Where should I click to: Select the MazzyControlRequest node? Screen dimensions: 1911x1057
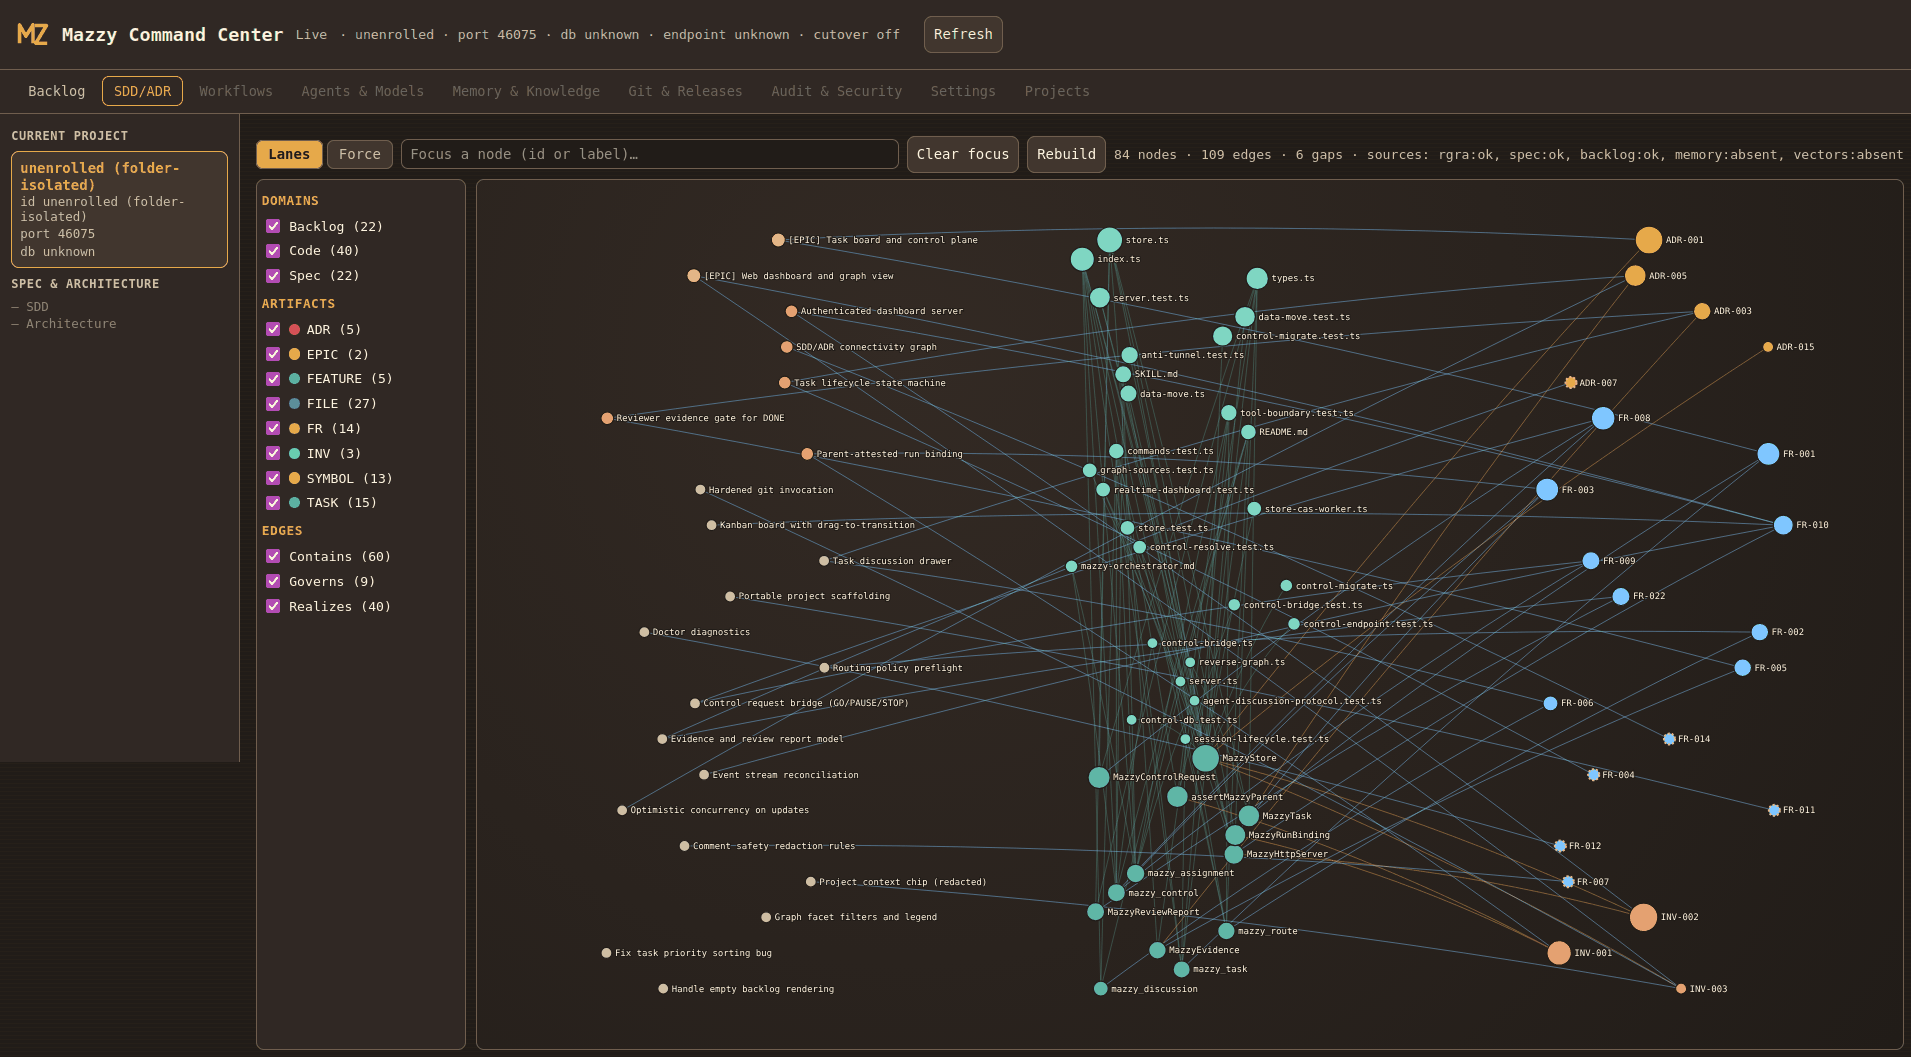(1099, 777)
